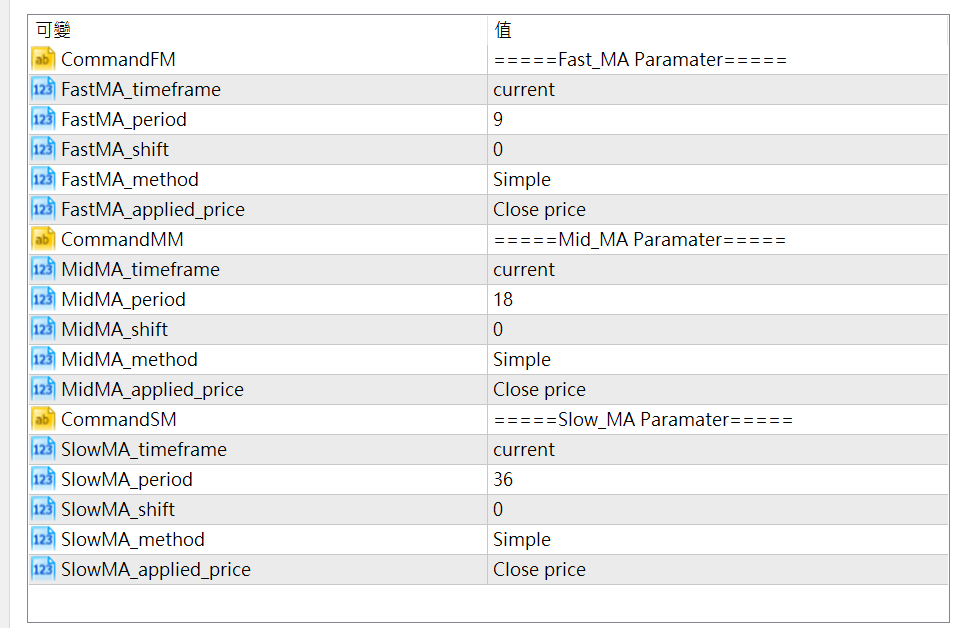
Task: Select the numeric icon for MidMA_shift
Action: click(x=43, y=329)
